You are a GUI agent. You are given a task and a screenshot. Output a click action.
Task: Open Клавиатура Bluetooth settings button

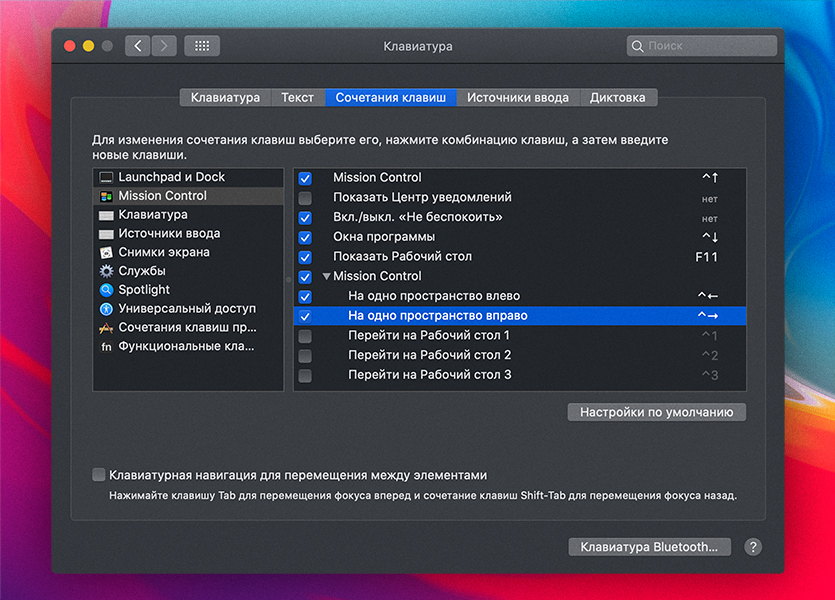coord(649,547)
